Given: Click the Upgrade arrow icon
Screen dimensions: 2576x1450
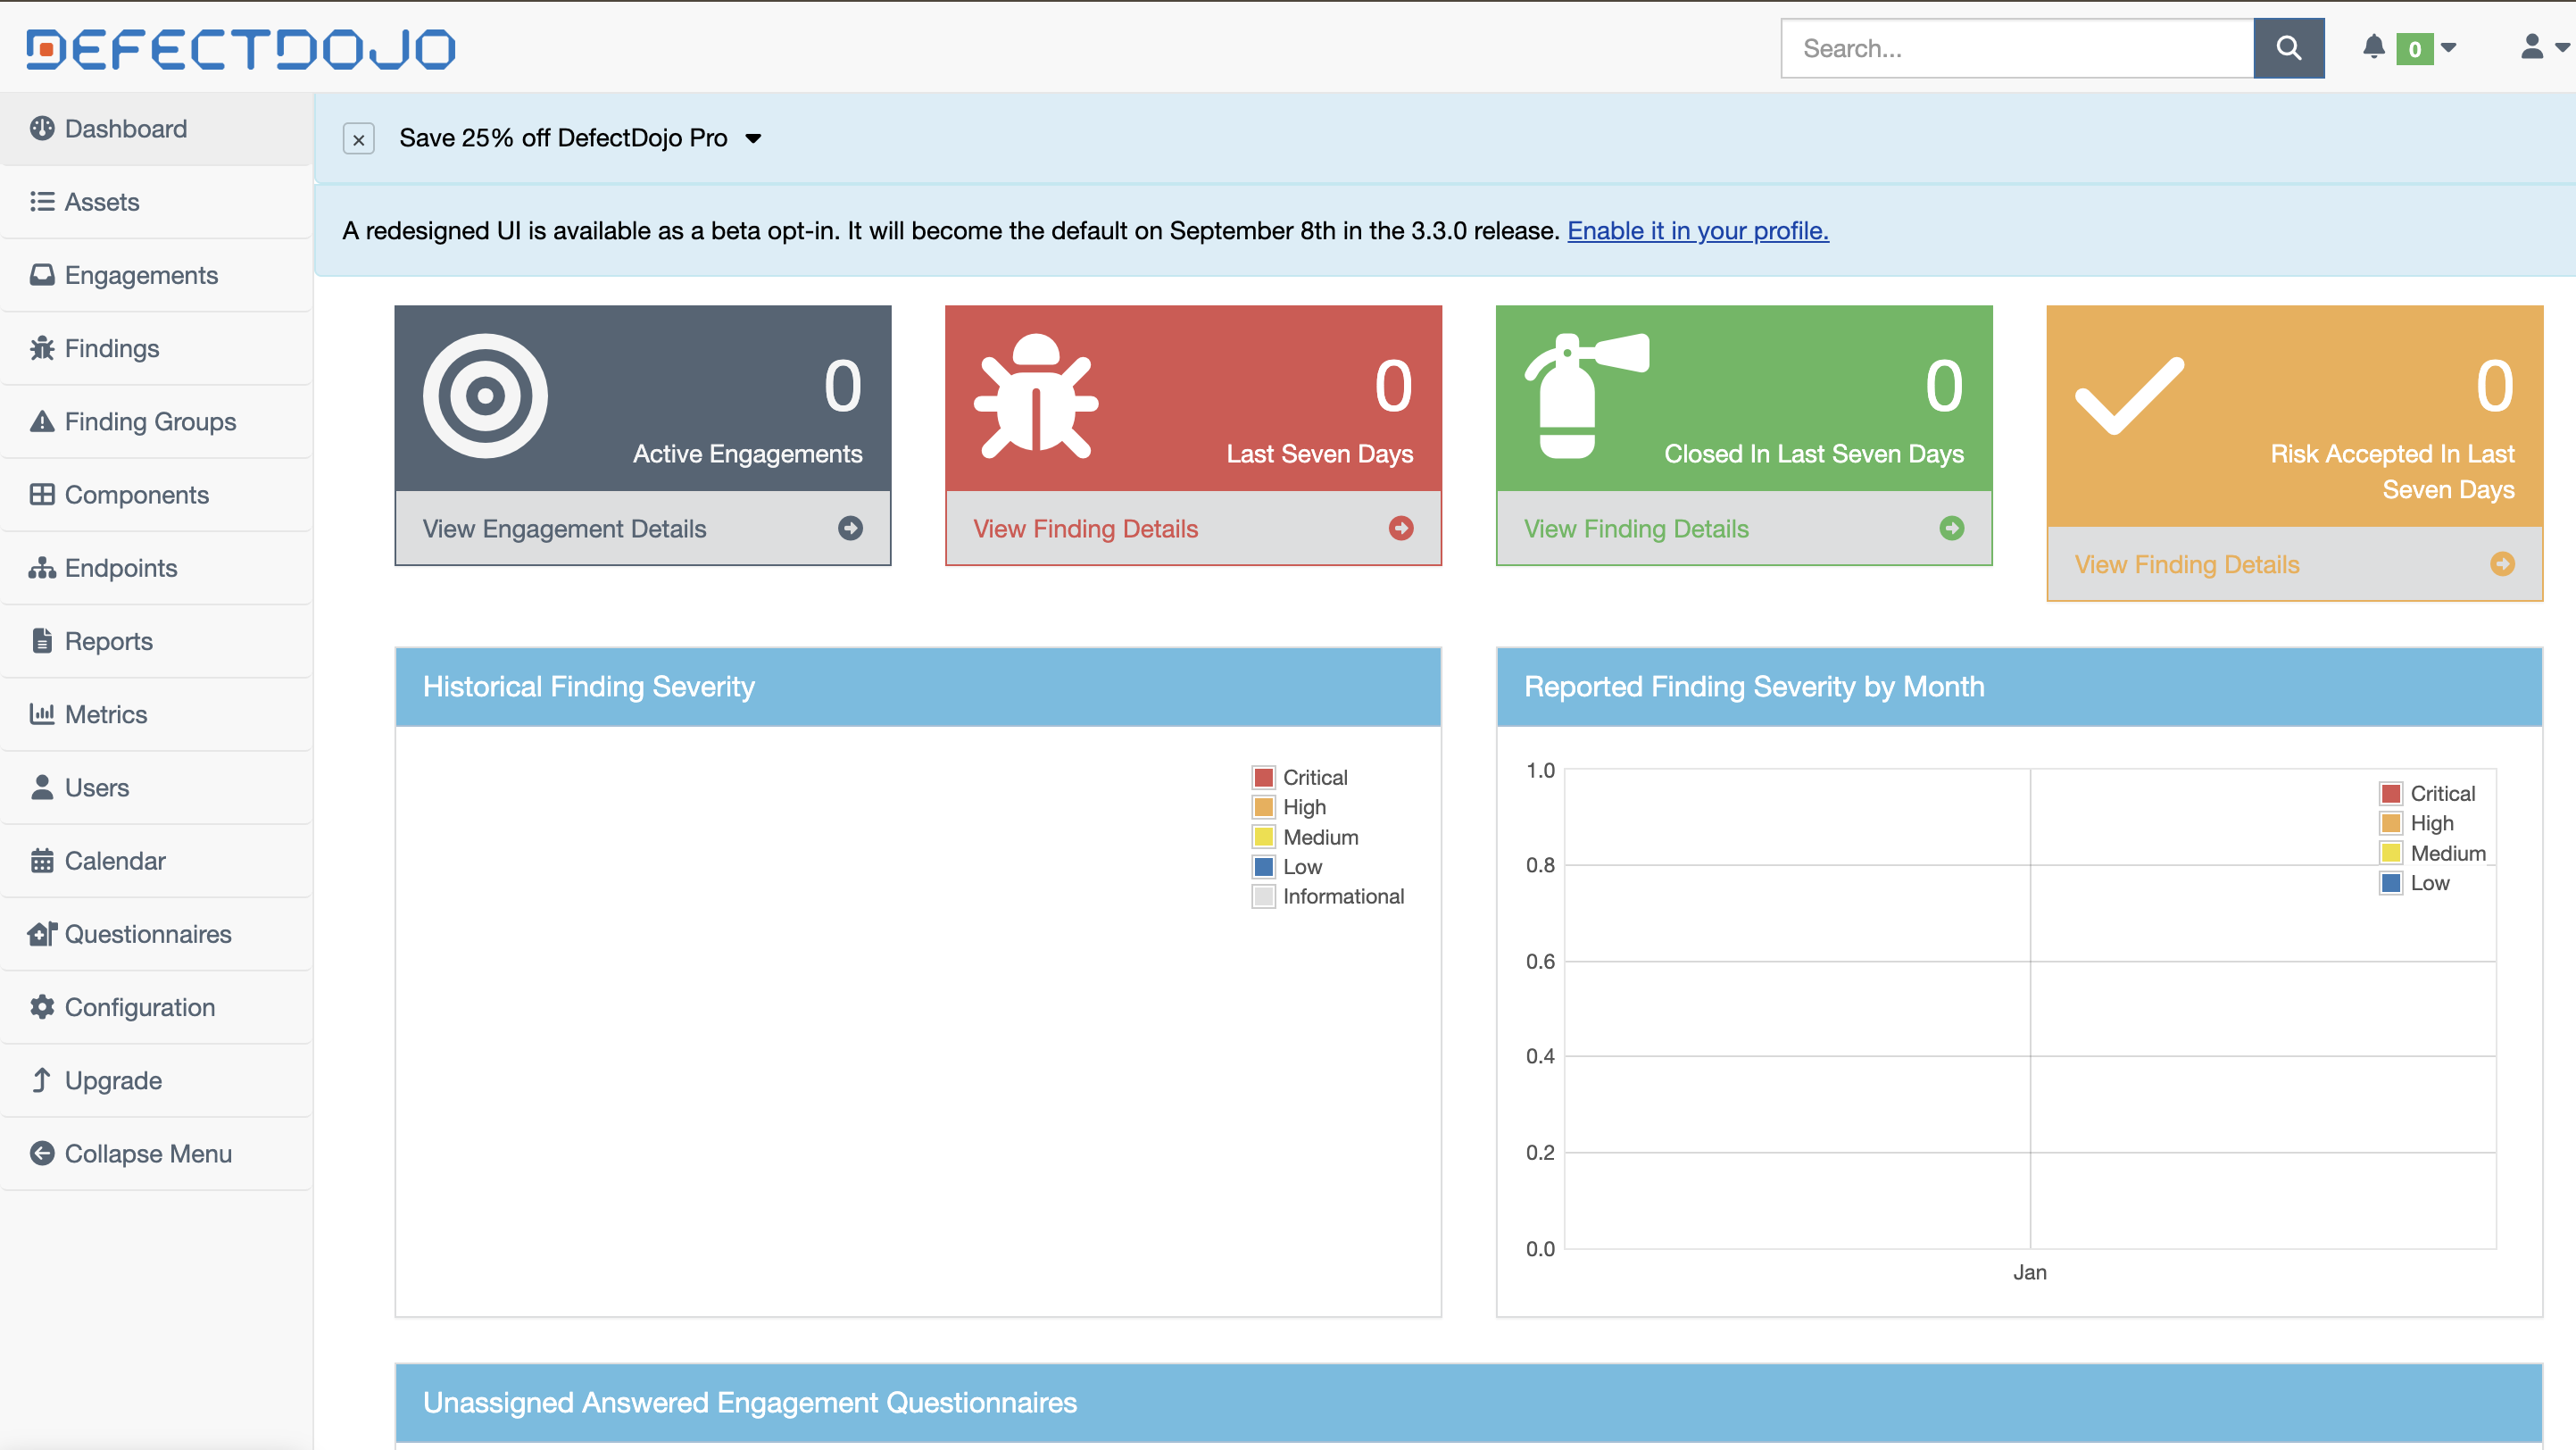Looking at the screenshot, I should (41, 1080).
